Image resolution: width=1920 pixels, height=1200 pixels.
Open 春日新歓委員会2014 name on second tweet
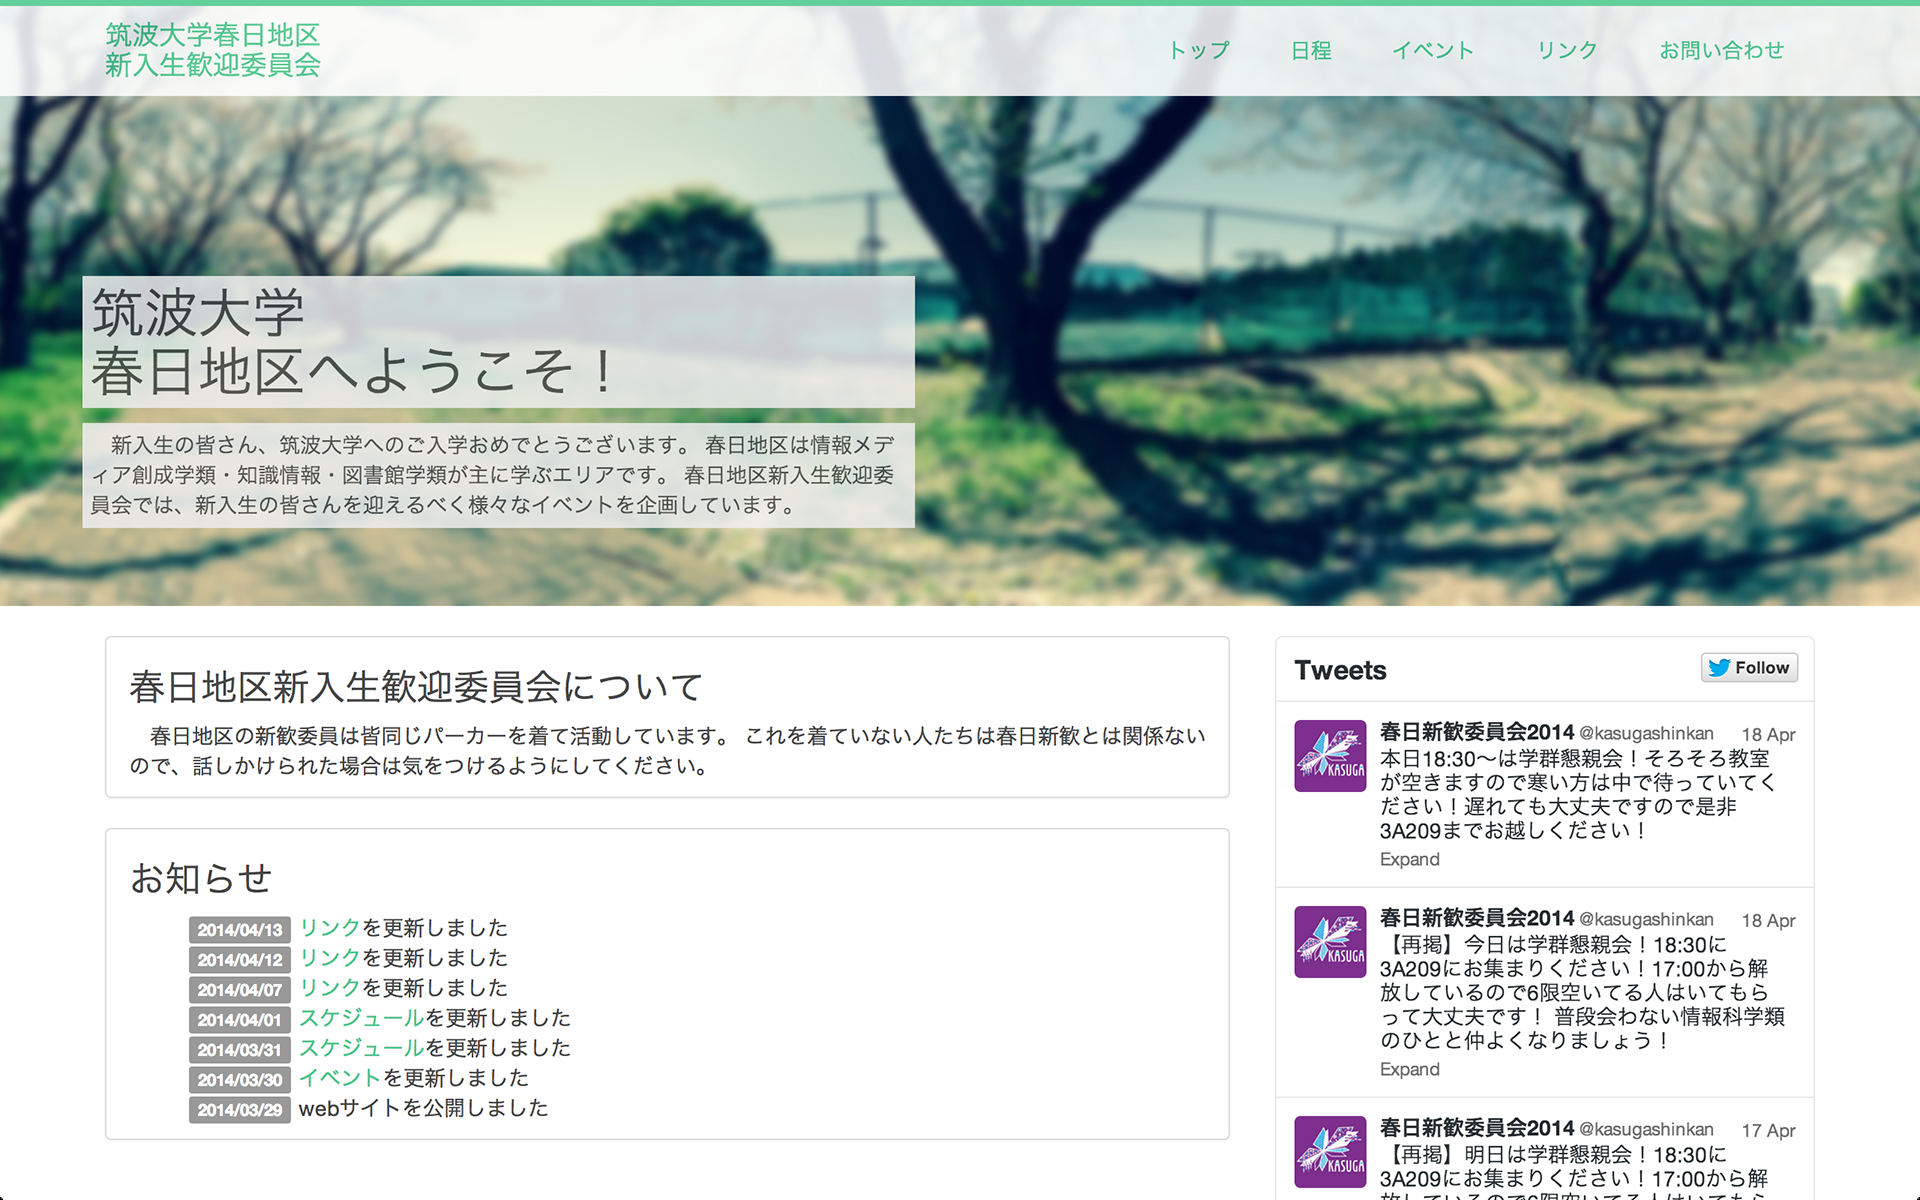pyautogui.click(x=1477, y=918)
